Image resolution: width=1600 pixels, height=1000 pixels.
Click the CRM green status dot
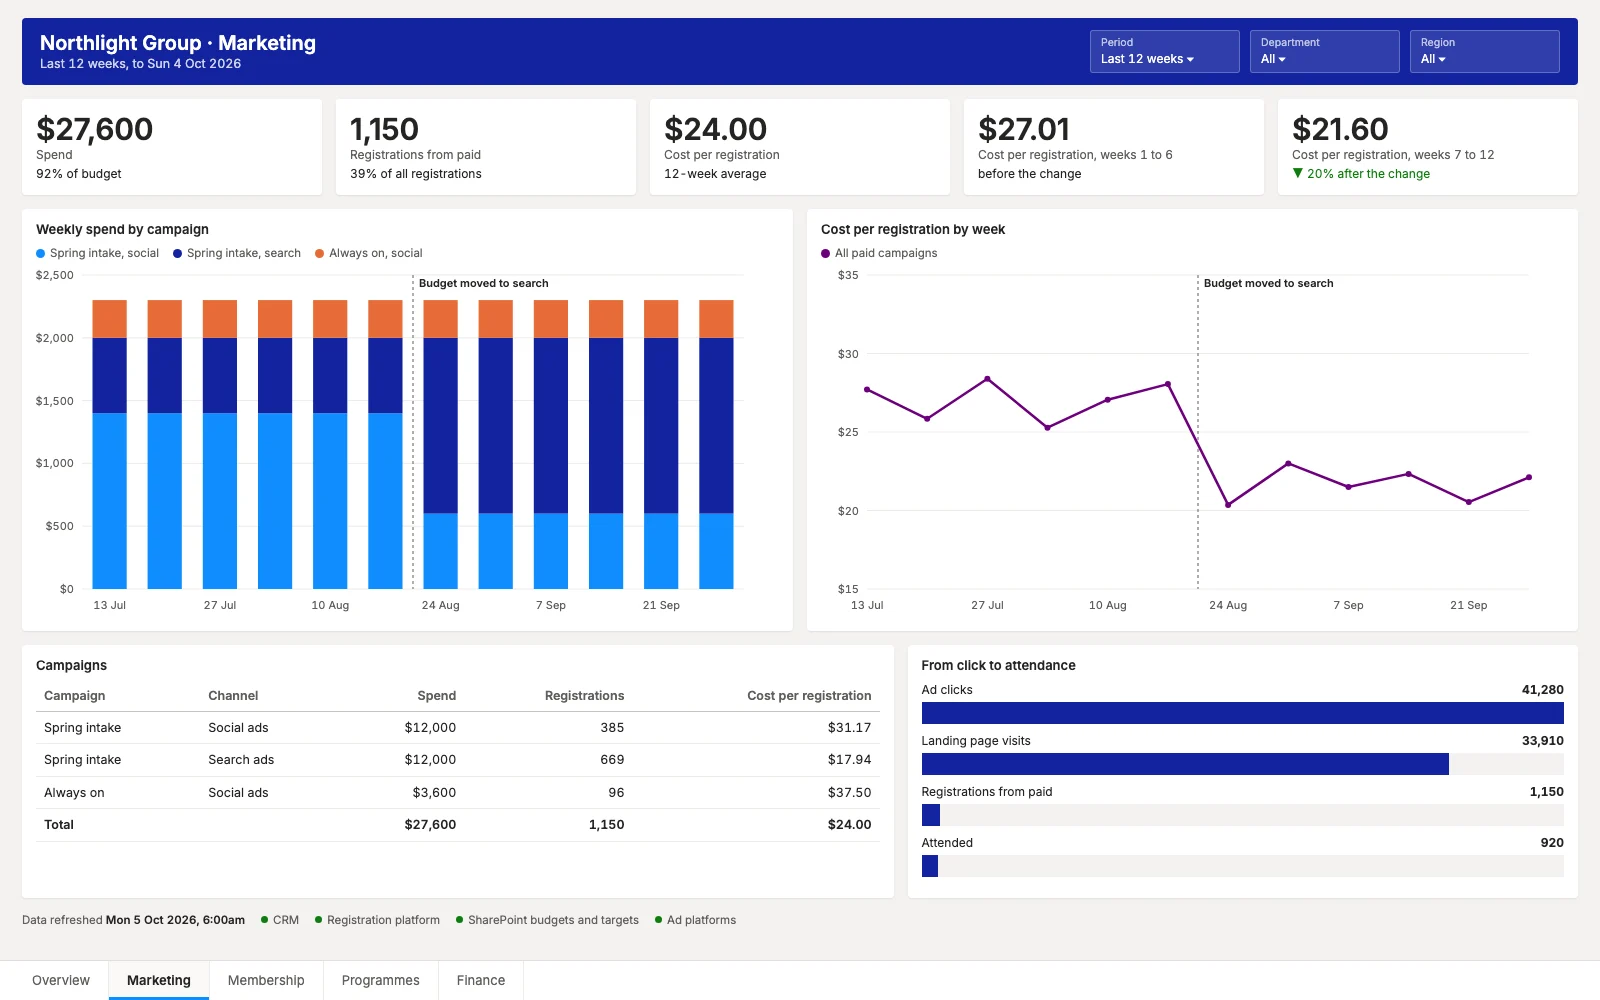tap(264, 920)
